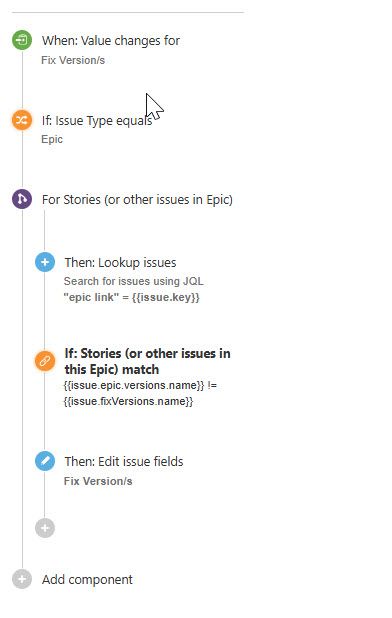Click 'Fix Version/s' under Edit issue fields
The height and width of the screenshot is (618, 392).
(x=98, y=481)
